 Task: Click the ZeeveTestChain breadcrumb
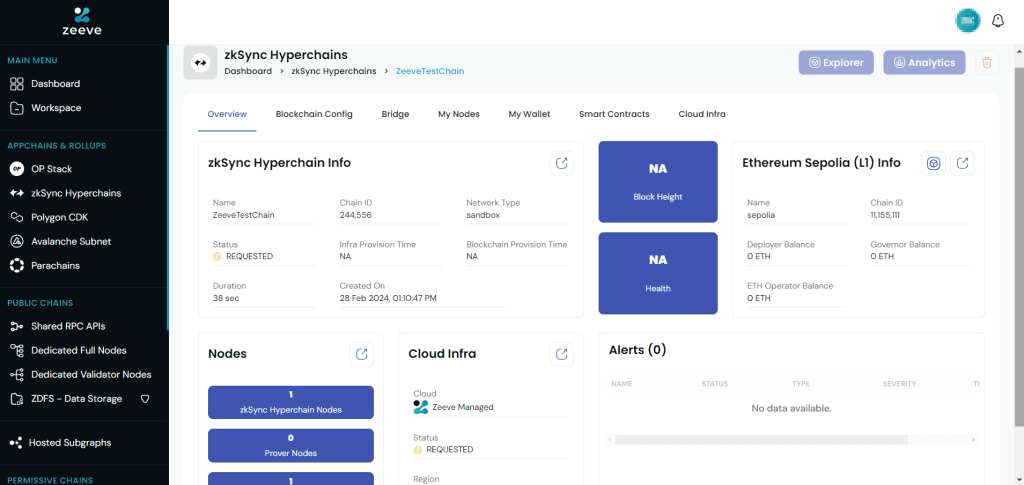point(430,71)
